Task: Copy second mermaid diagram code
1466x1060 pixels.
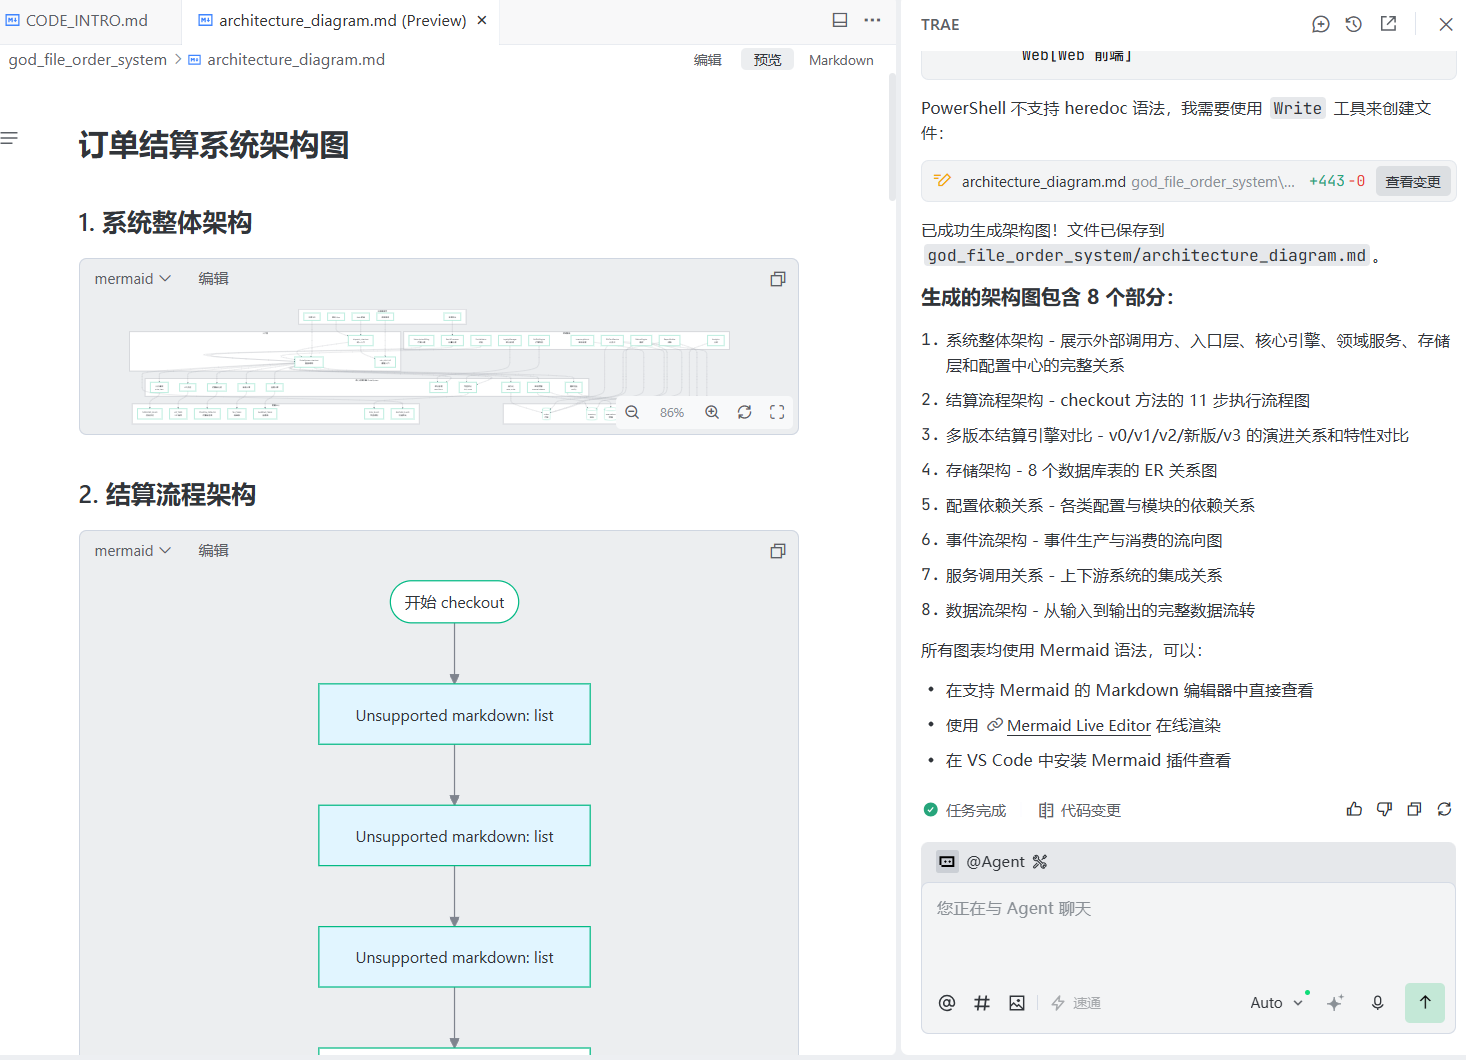Action: 778,551
